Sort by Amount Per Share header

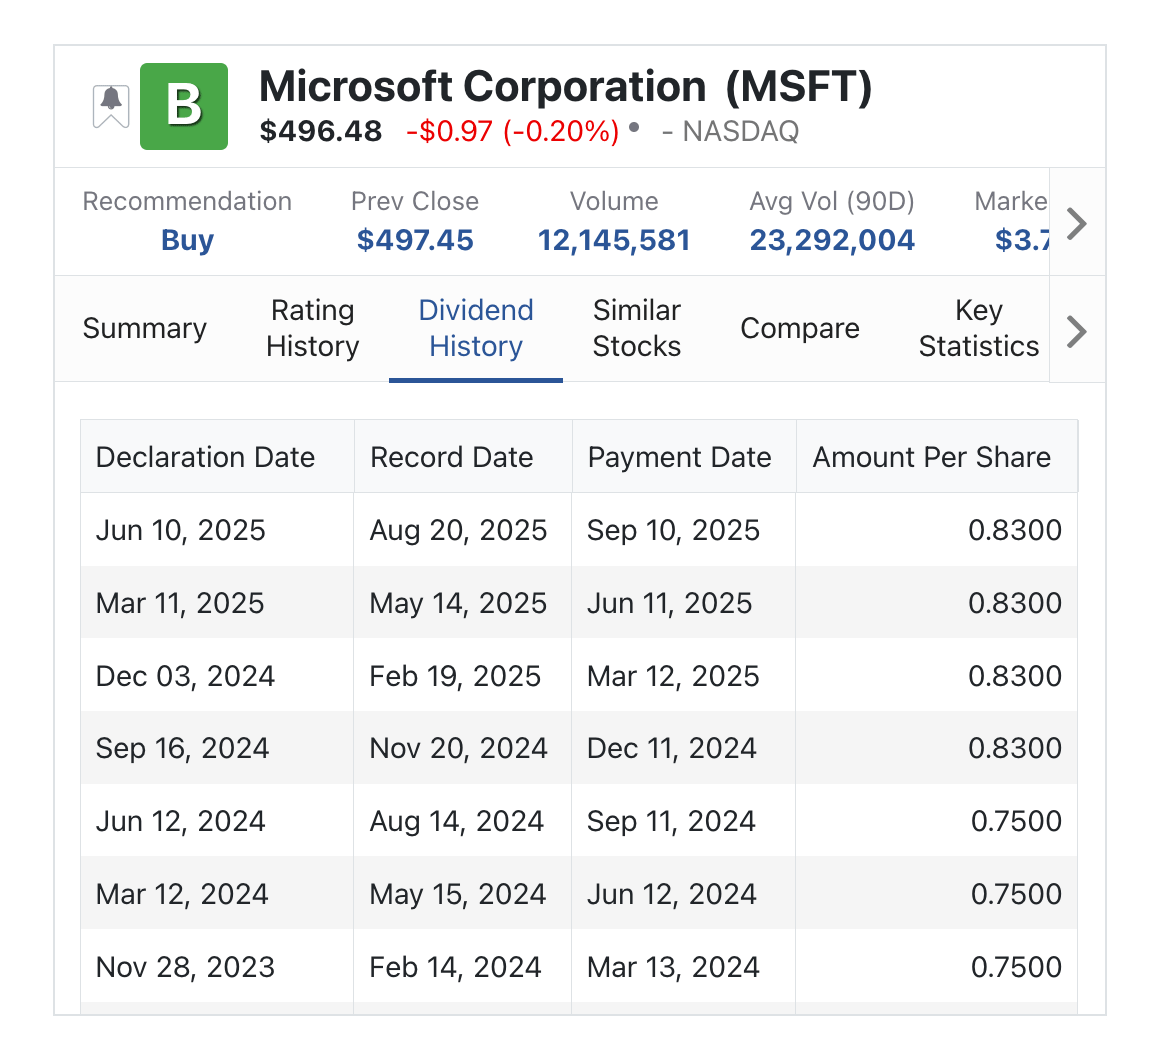click(932, 457)
